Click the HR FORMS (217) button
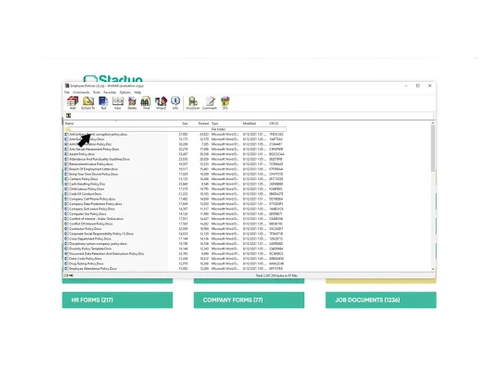500x375 pixels. [117, 300]
